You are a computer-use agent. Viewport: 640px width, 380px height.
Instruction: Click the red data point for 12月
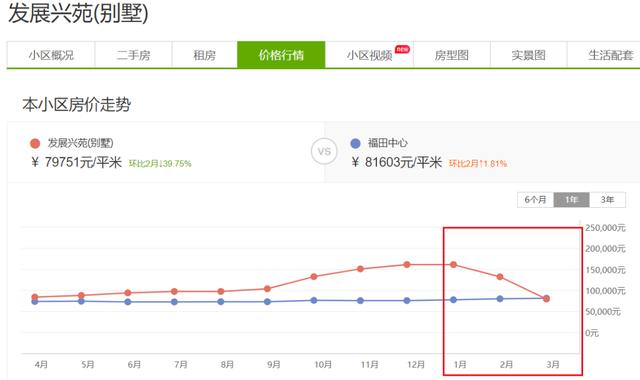point(407,264)
